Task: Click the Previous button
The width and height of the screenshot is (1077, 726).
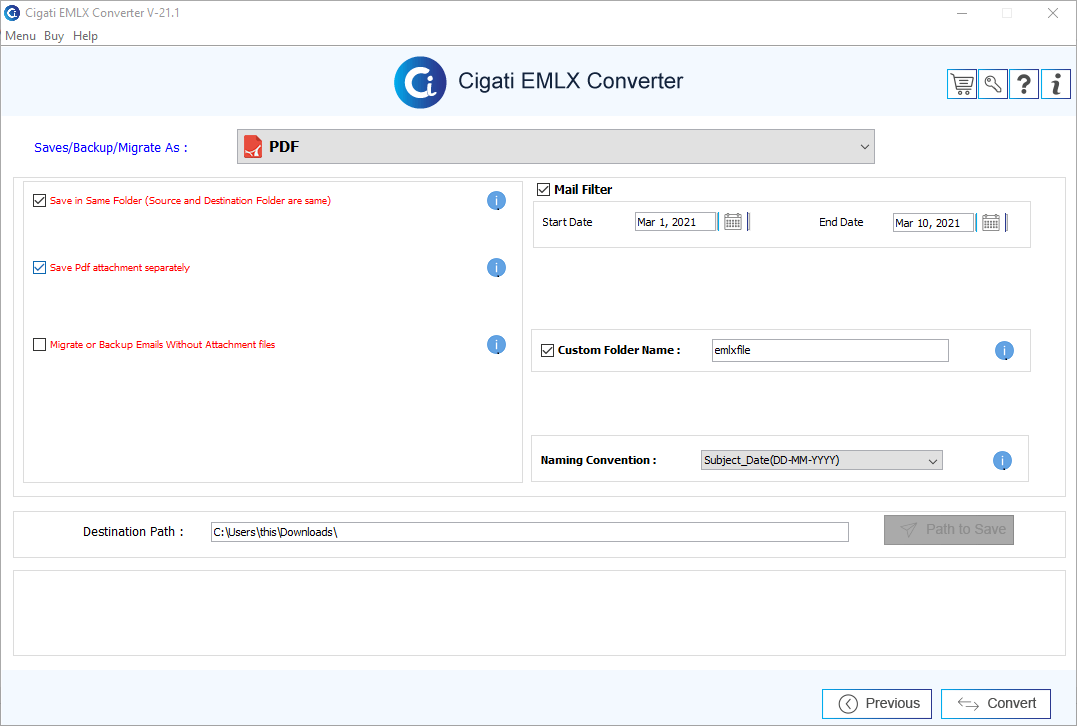Action: [x=877, y=703]
